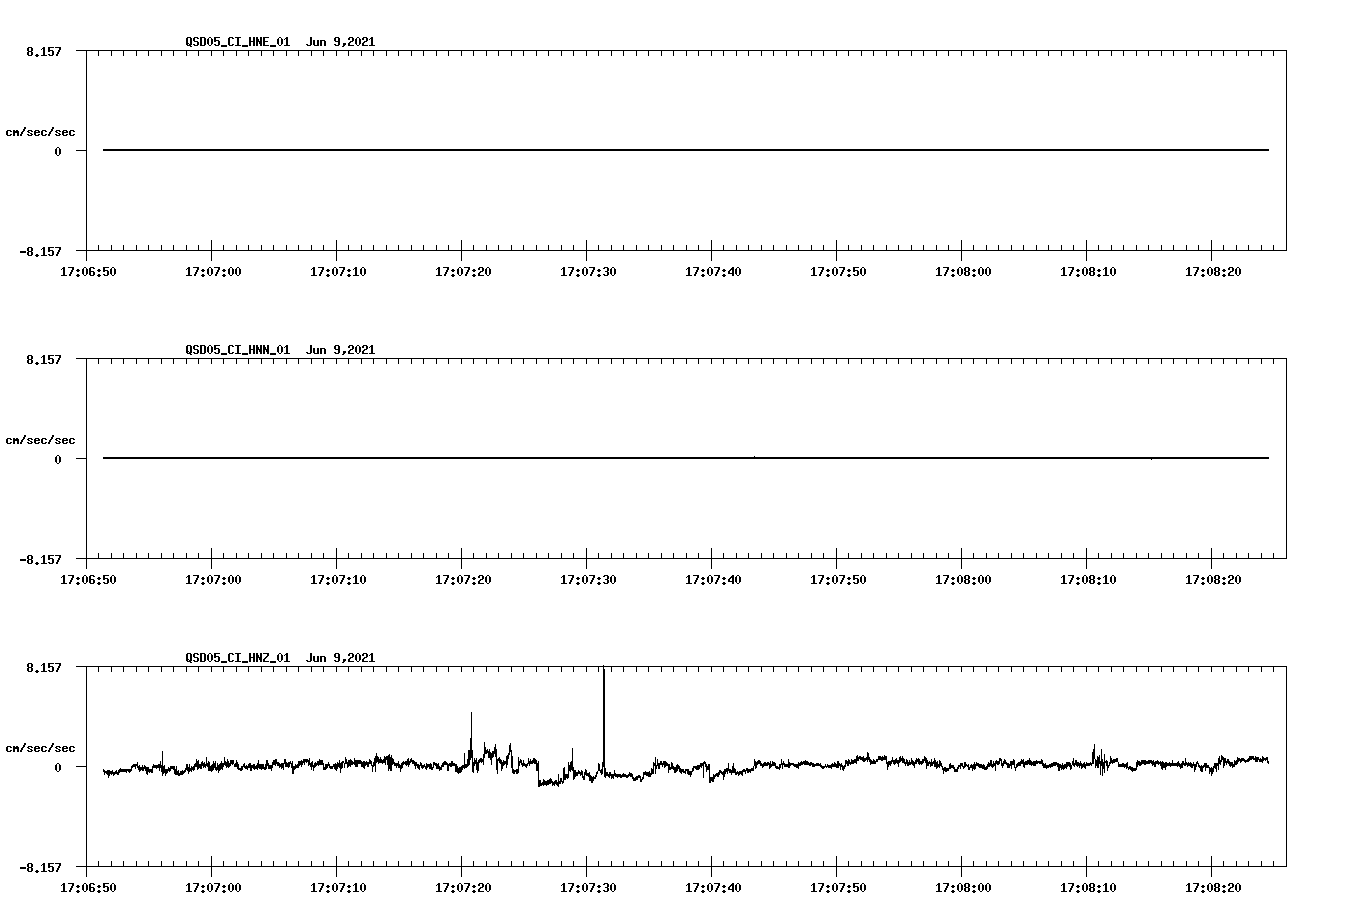Click the Jun 9,2021 date above HNN plot
The image size is (1358, 924).
pyautogui.click(x=341, y=350)
